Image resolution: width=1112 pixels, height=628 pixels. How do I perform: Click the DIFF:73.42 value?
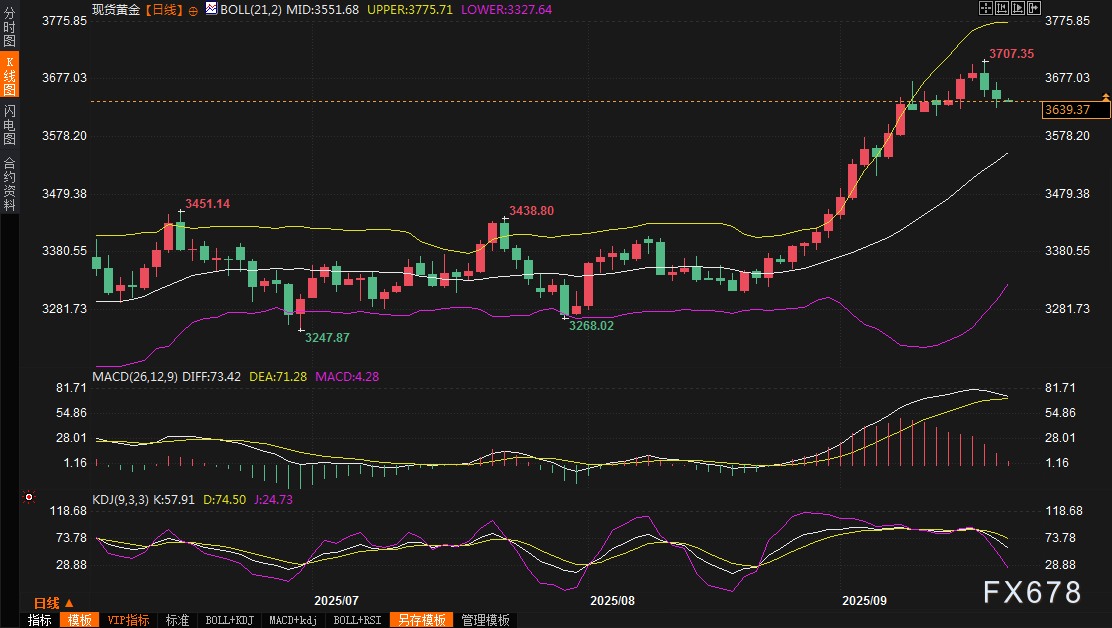211,376
